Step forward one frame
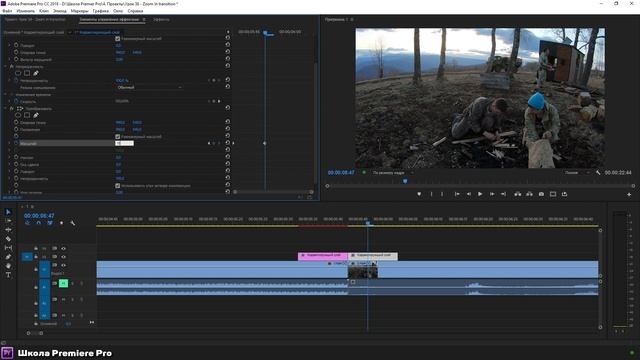Image resolution: width=640 pixels, height=360 pixels. (x=492, y=194)
